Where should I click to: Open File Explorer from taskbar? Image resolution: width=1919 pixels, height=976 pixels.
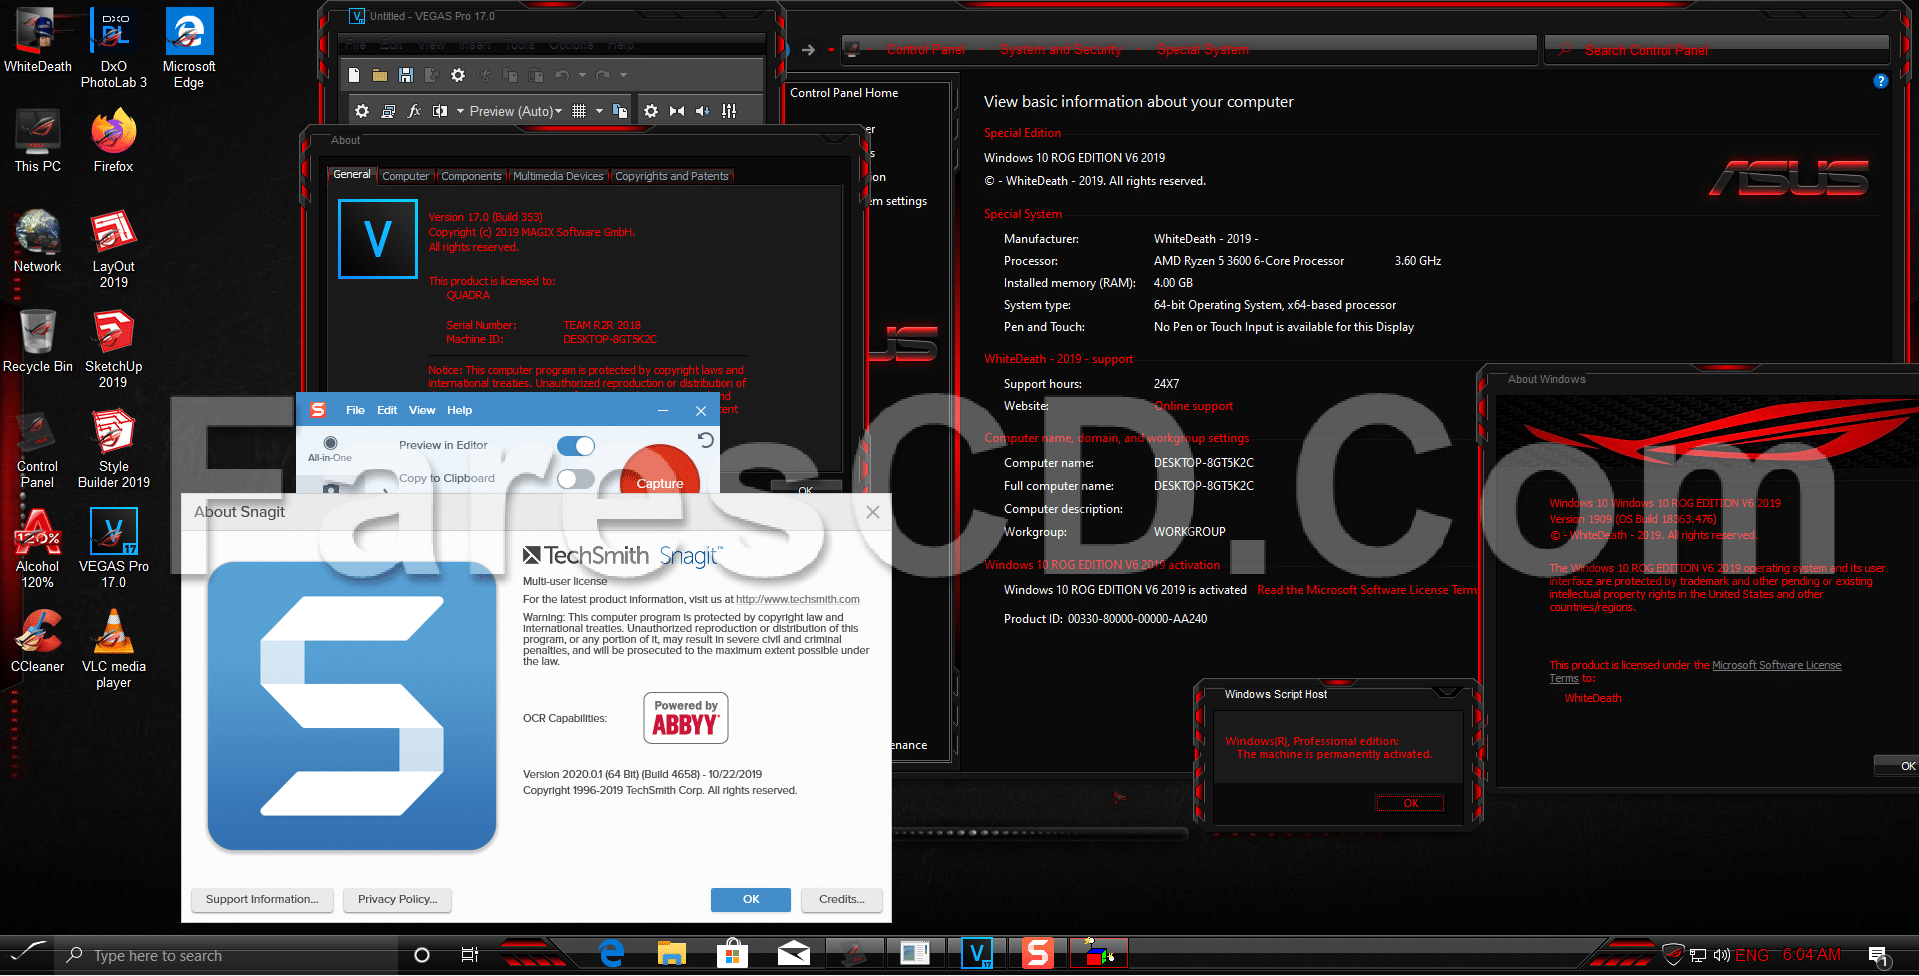pyautogui.click(x=671, y=954)
